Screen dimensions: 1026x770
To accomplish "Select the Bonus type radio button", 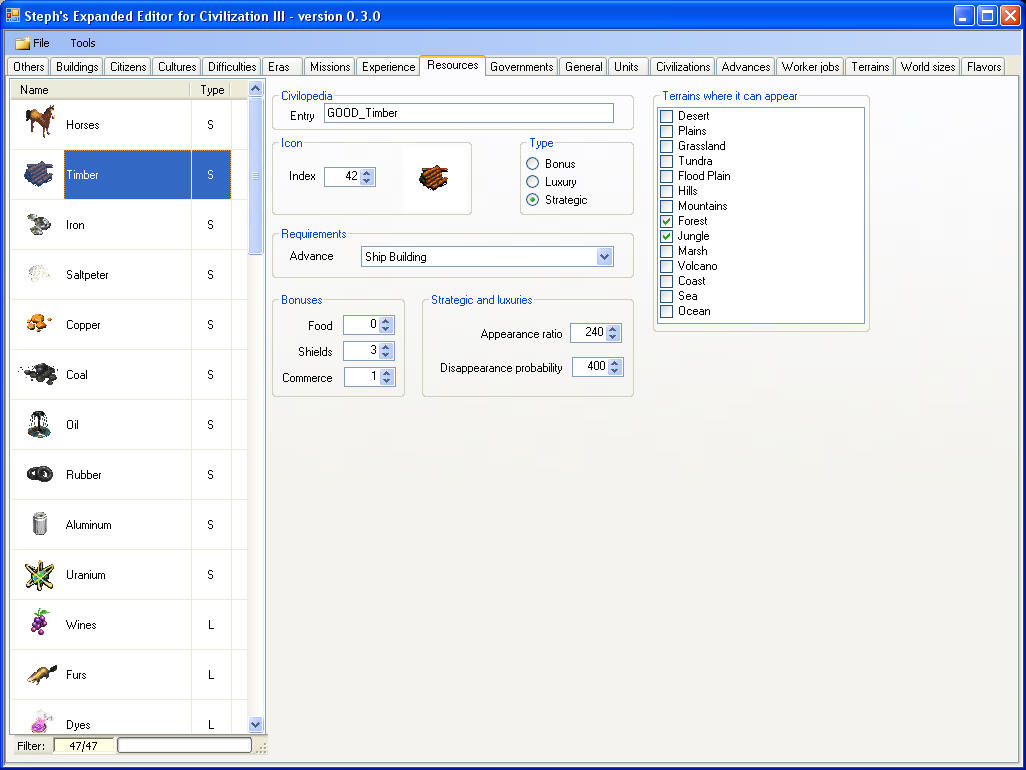I will tap(533, 164).
